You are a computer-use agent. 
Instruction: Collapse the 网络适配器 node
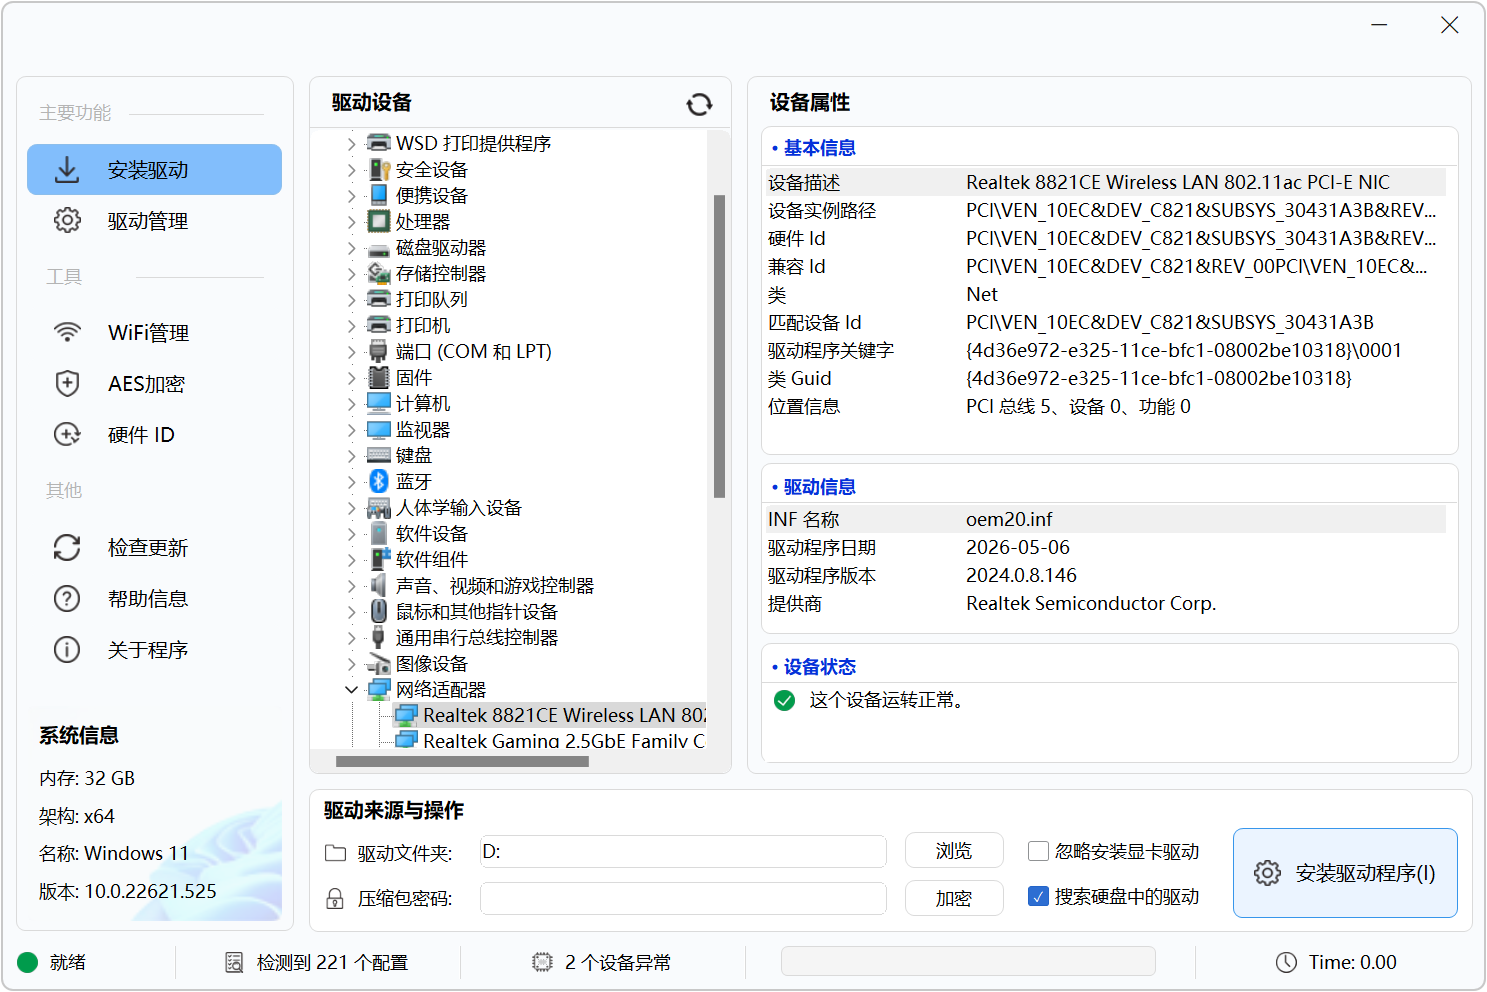[x=351, y=690]
